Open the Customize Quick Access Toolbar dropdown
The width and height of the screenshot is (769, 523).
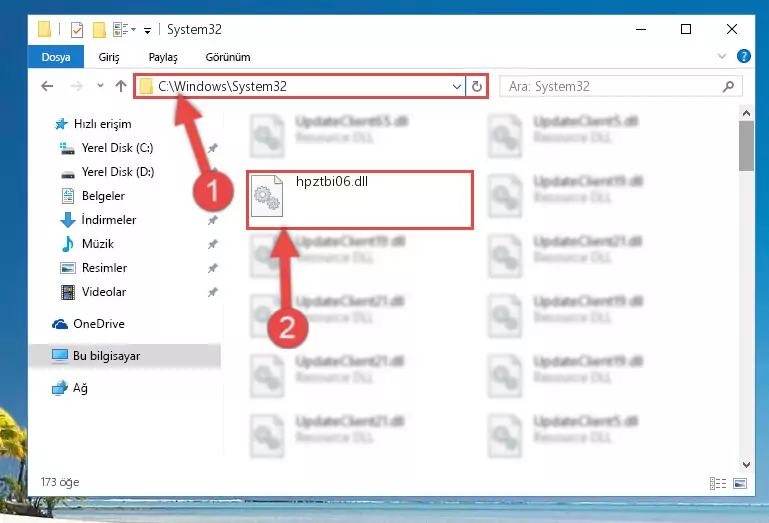(147, 31)
